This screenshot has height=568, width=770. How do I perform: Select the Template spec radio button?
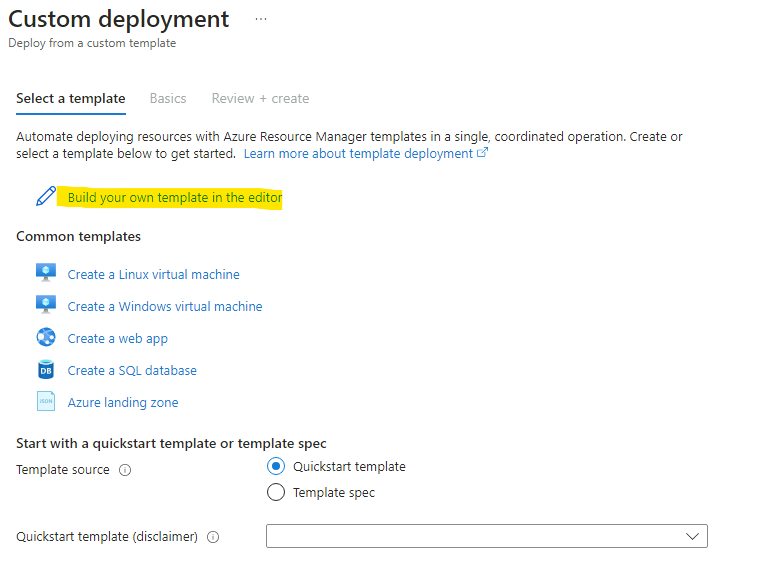point(276,492)
